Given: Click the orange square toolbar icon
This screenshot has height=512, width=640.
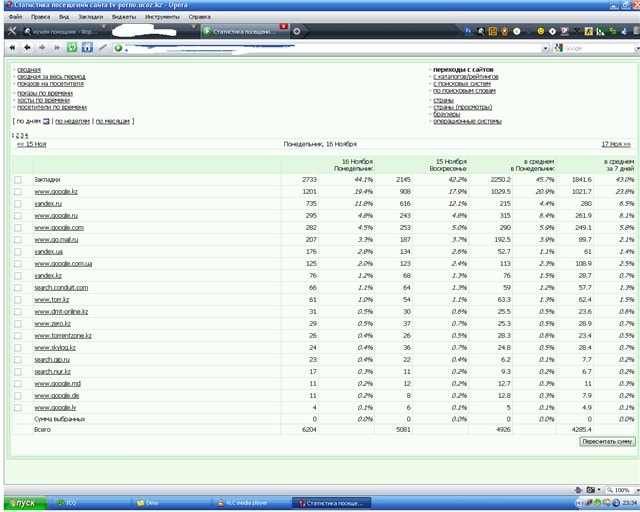Looking at the screenshot, I should [x=493, y=31].
